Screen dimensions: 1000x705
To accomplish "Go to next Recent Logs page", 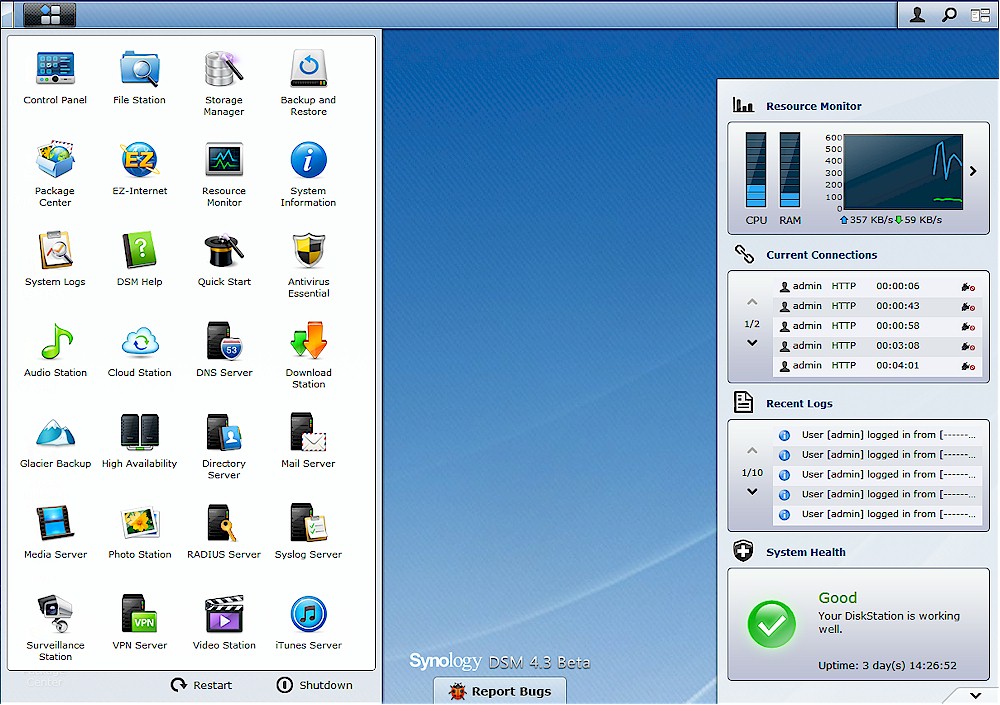I will click(753, 492).
